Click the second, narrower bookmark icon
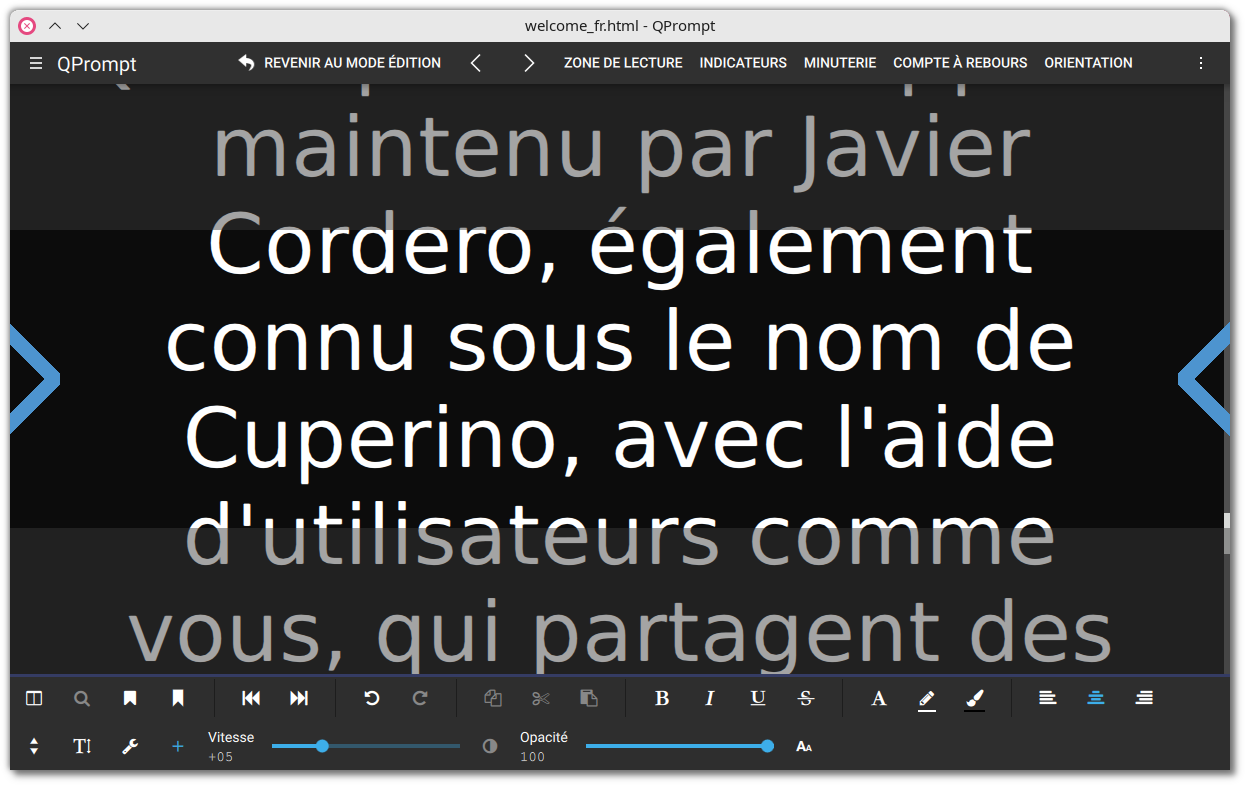 pos(178,698)
